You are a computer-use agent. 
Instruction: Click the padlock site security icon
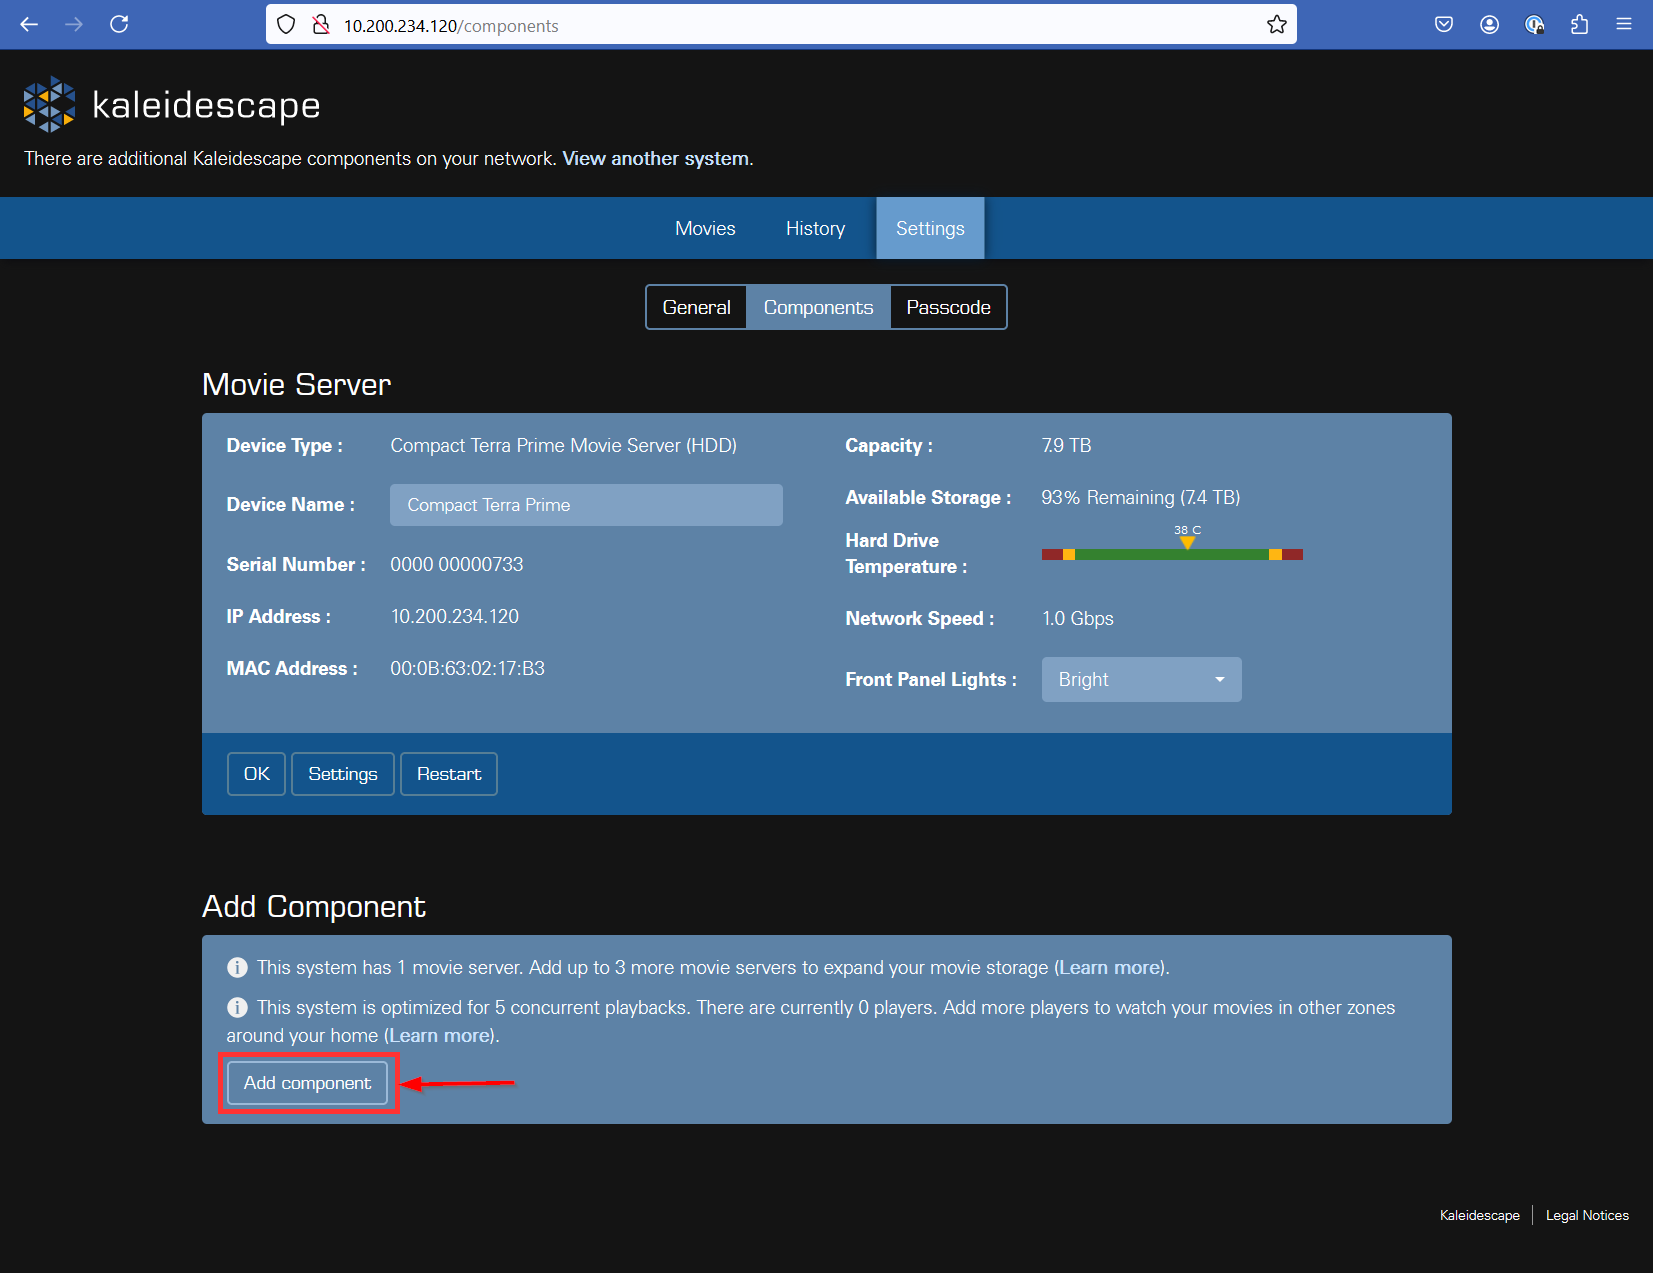321,24
